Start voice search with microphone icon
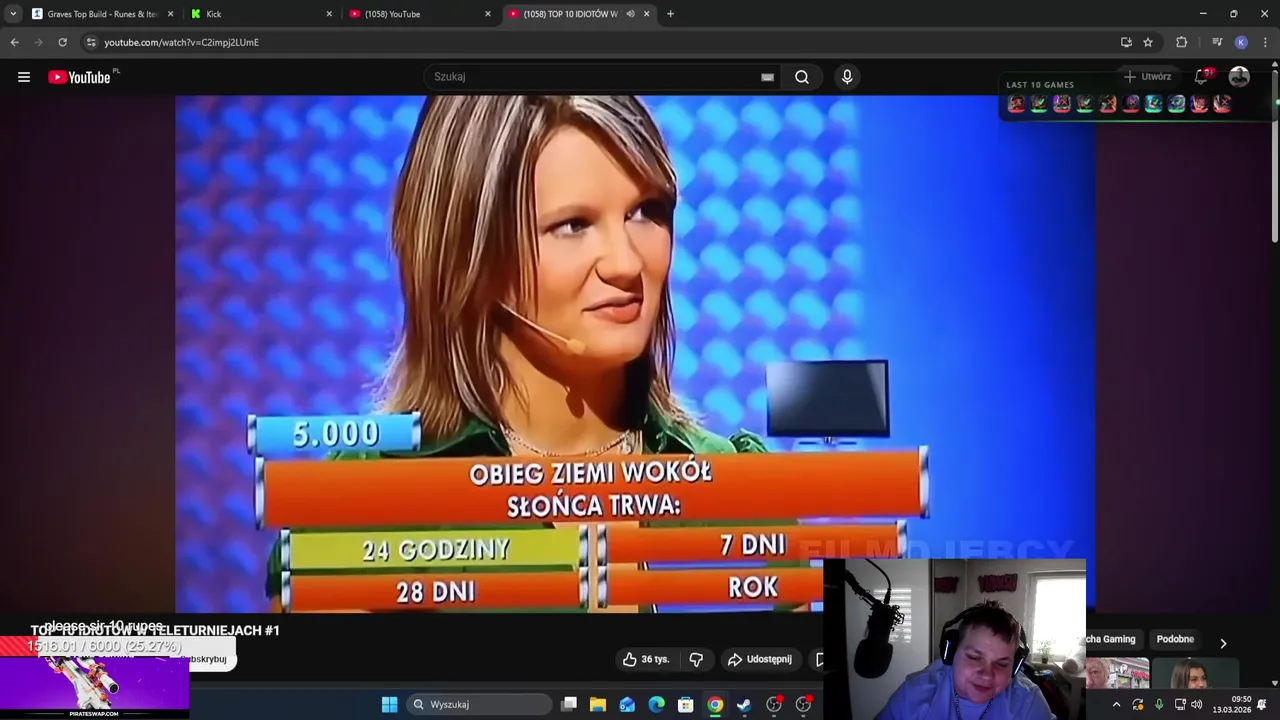 pyautogui.click(x=847, y=77)
